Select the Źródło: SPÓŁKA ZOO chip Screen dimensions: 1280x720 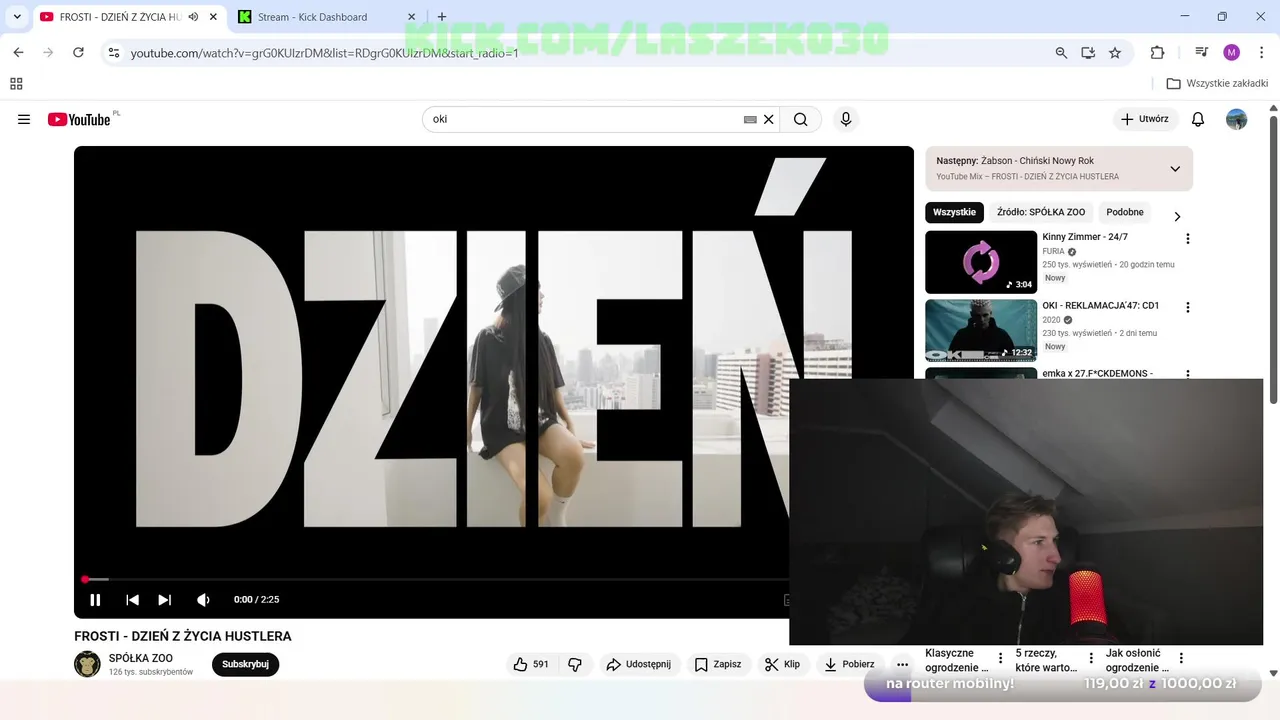pos(1041,212)
